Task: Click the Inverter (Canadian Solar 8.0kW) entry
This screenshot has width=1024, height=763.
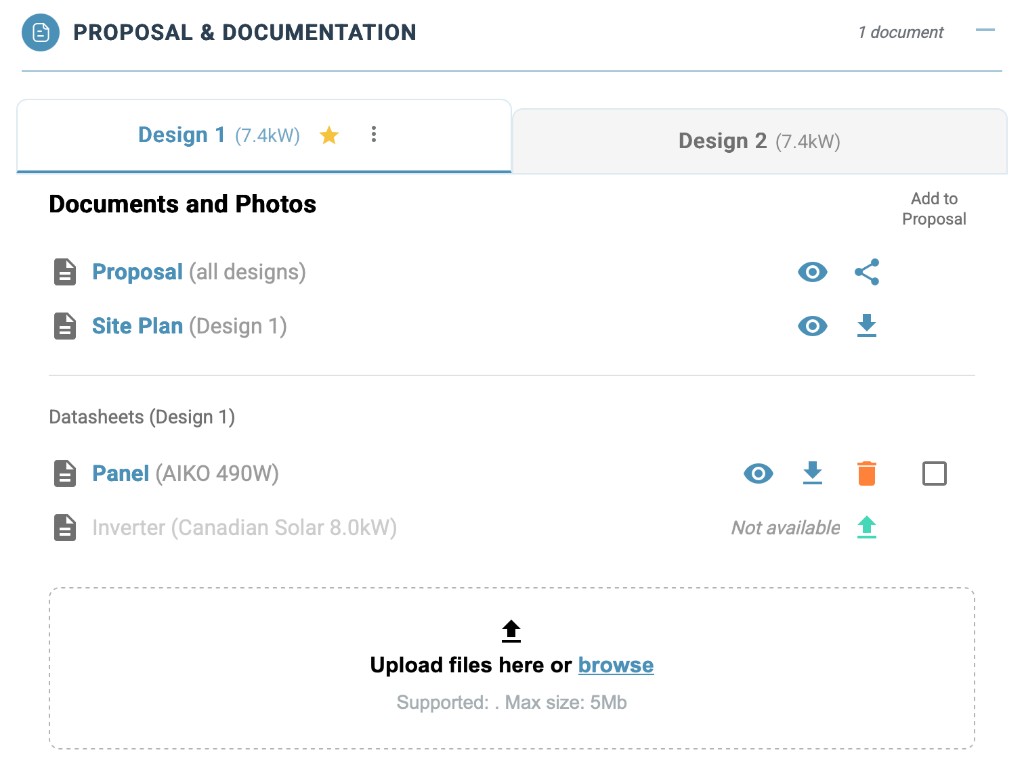Action: (x=244, y=527)
